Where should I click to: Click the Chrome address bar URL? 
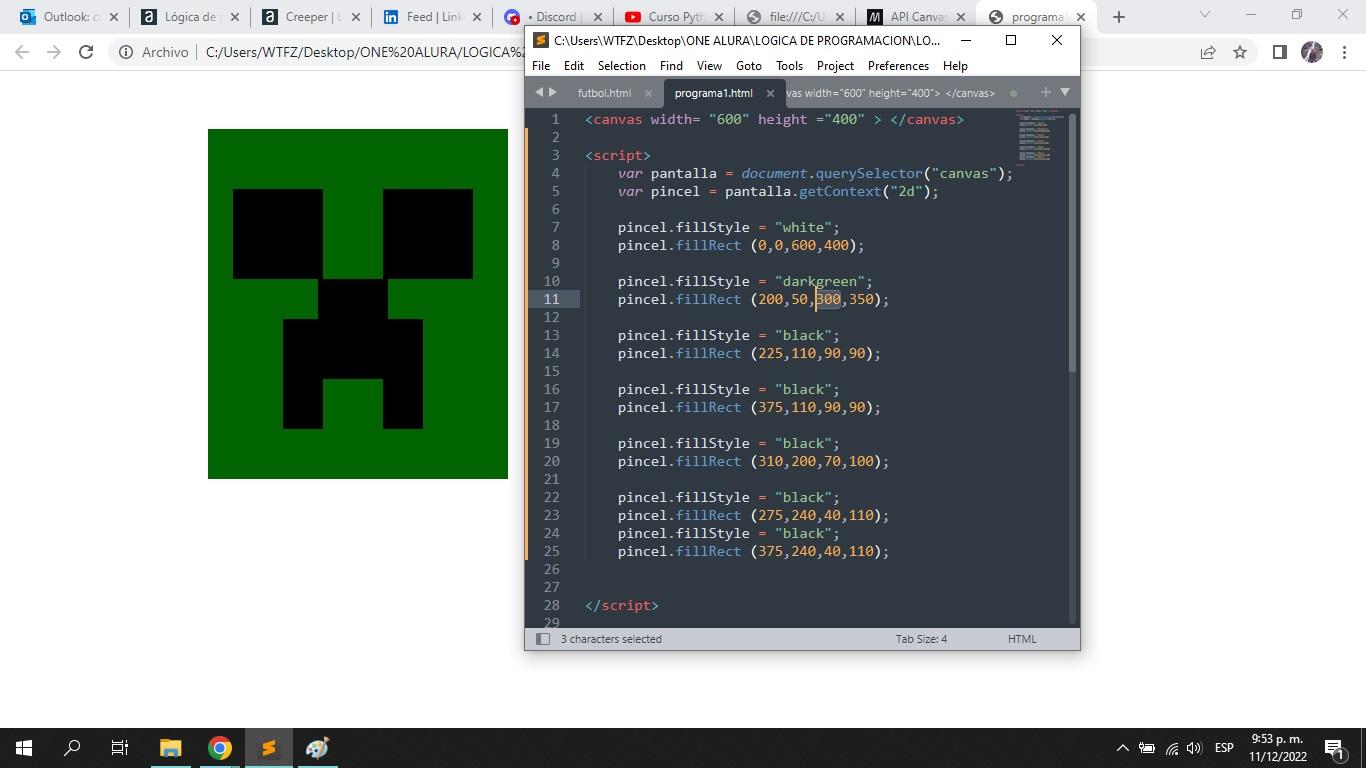coord(365,52)
